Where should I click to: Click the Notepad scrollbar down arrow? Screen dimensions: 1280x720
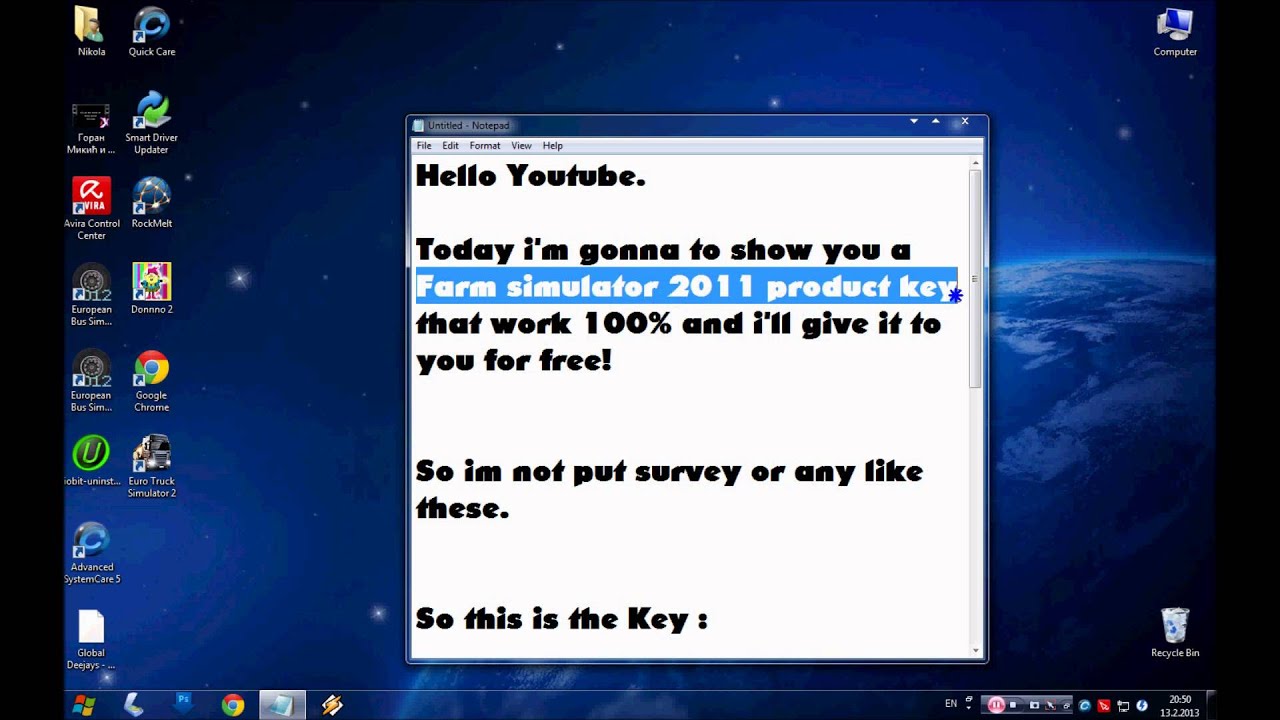click(x=976, y=651)
